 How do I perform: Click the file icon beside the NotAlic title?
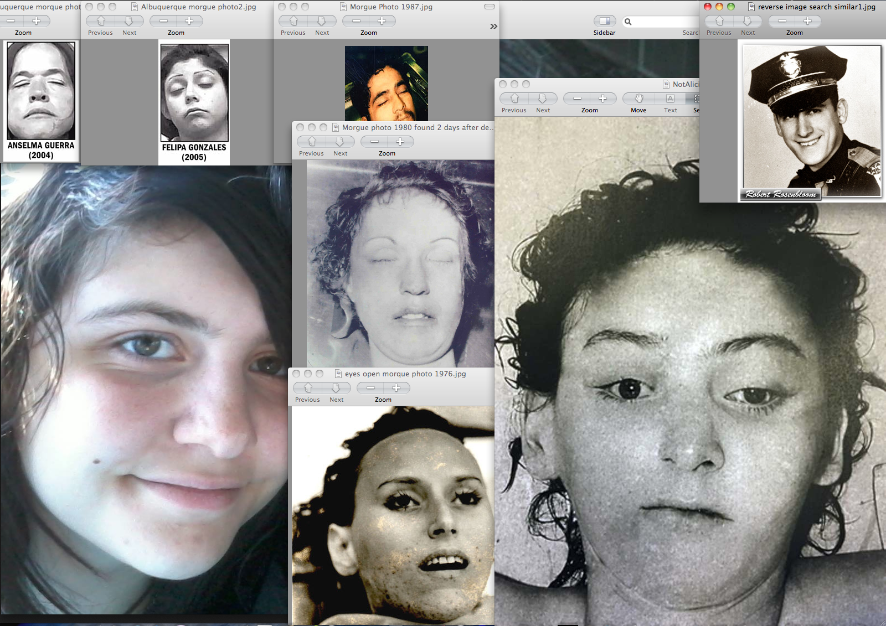pyautogui.click(x=665, y=84)
